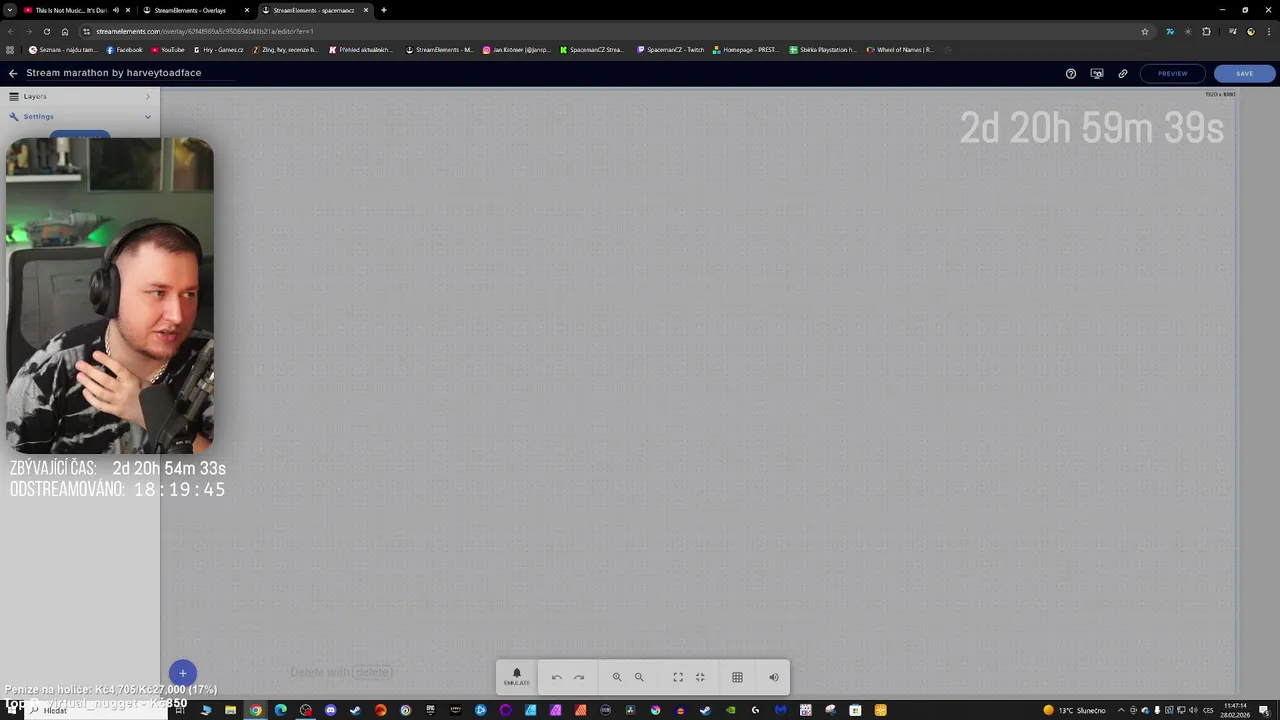Select the countdown timer widget on canvas
Viewport: 1280px width, 720px height.
tap(1091, 128)
